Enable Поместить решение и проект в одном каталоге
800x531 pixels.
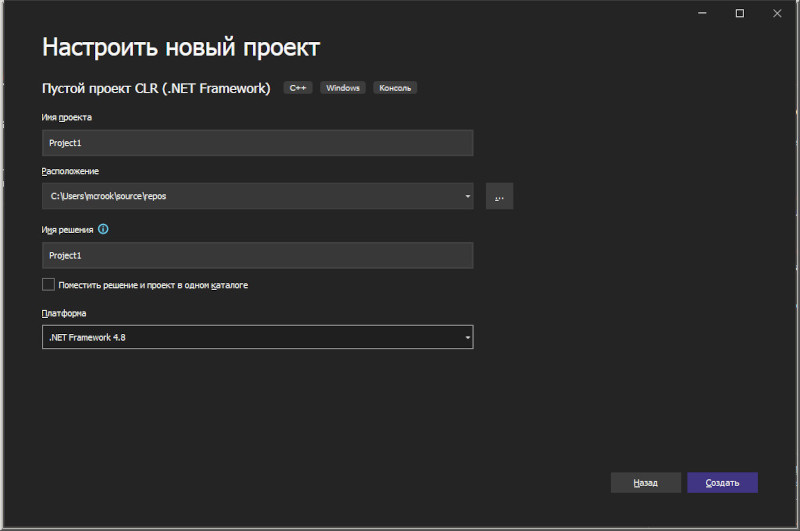[48, 285]
